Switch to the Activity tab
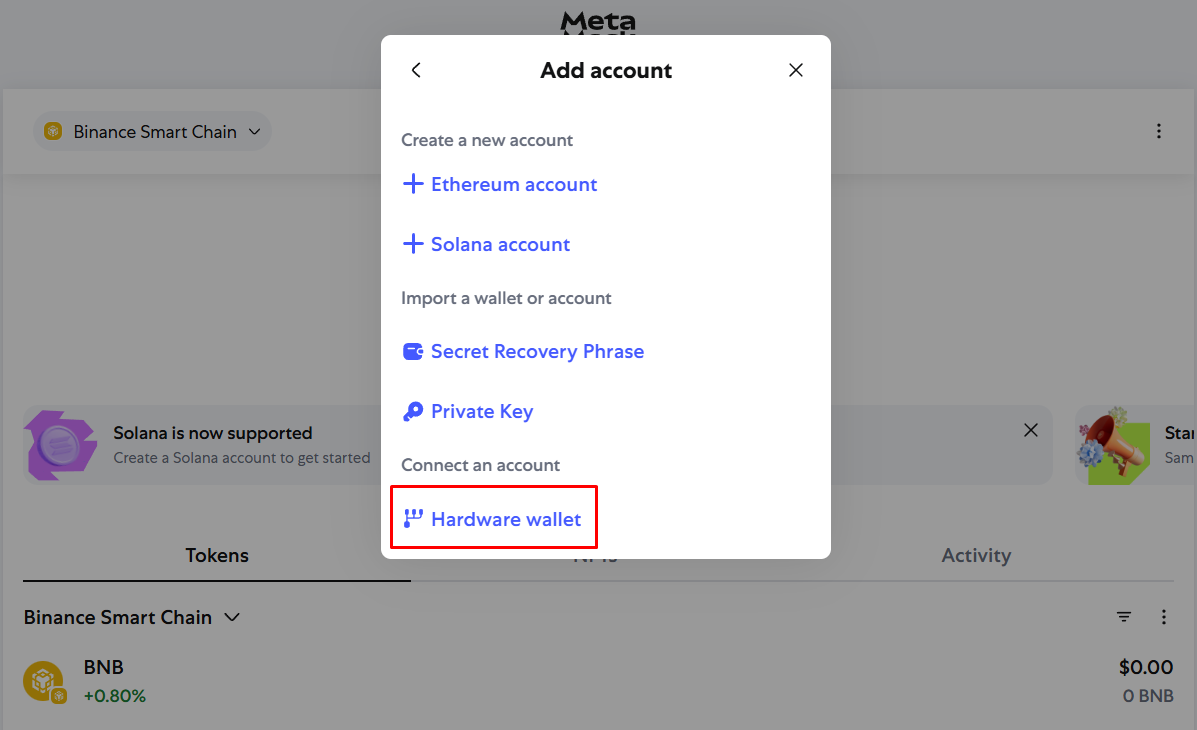The width and height of the screenshot is (1197, 730). pos(976,555)
